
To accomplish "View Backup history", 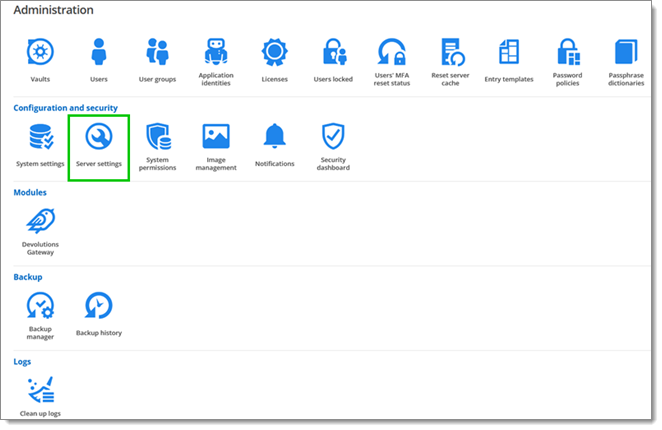I will [98, 306].
